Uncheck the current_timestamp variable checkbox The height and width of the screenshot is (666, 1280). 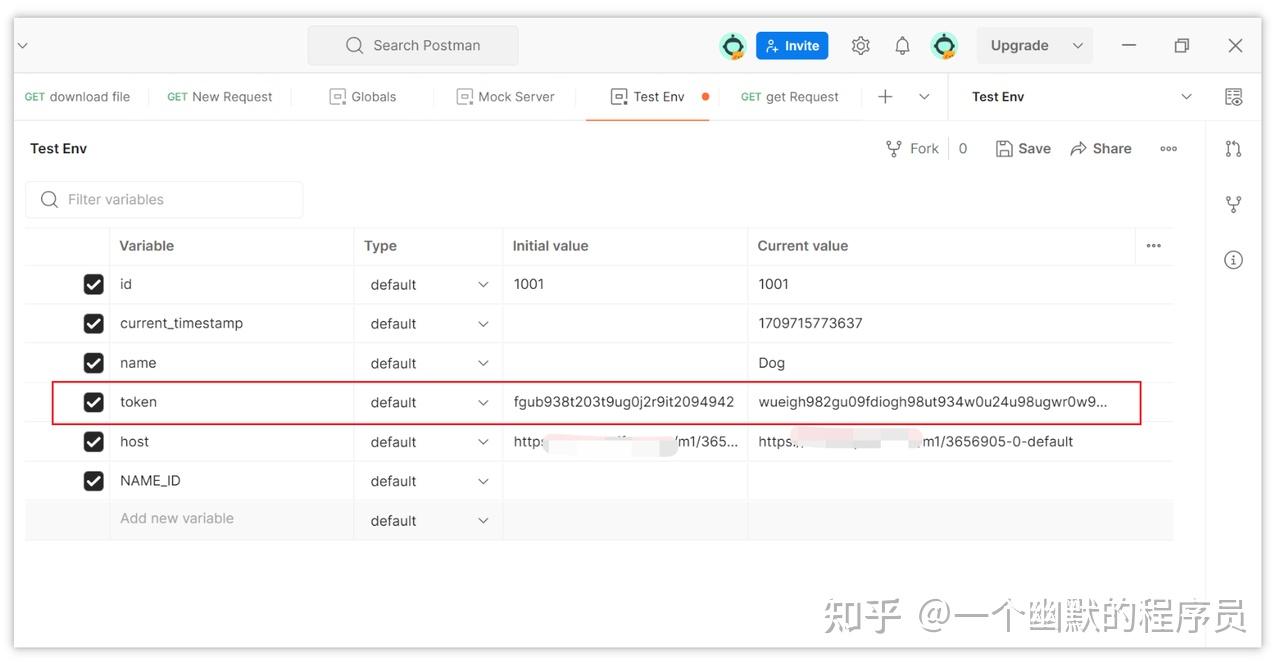point(93,323)
